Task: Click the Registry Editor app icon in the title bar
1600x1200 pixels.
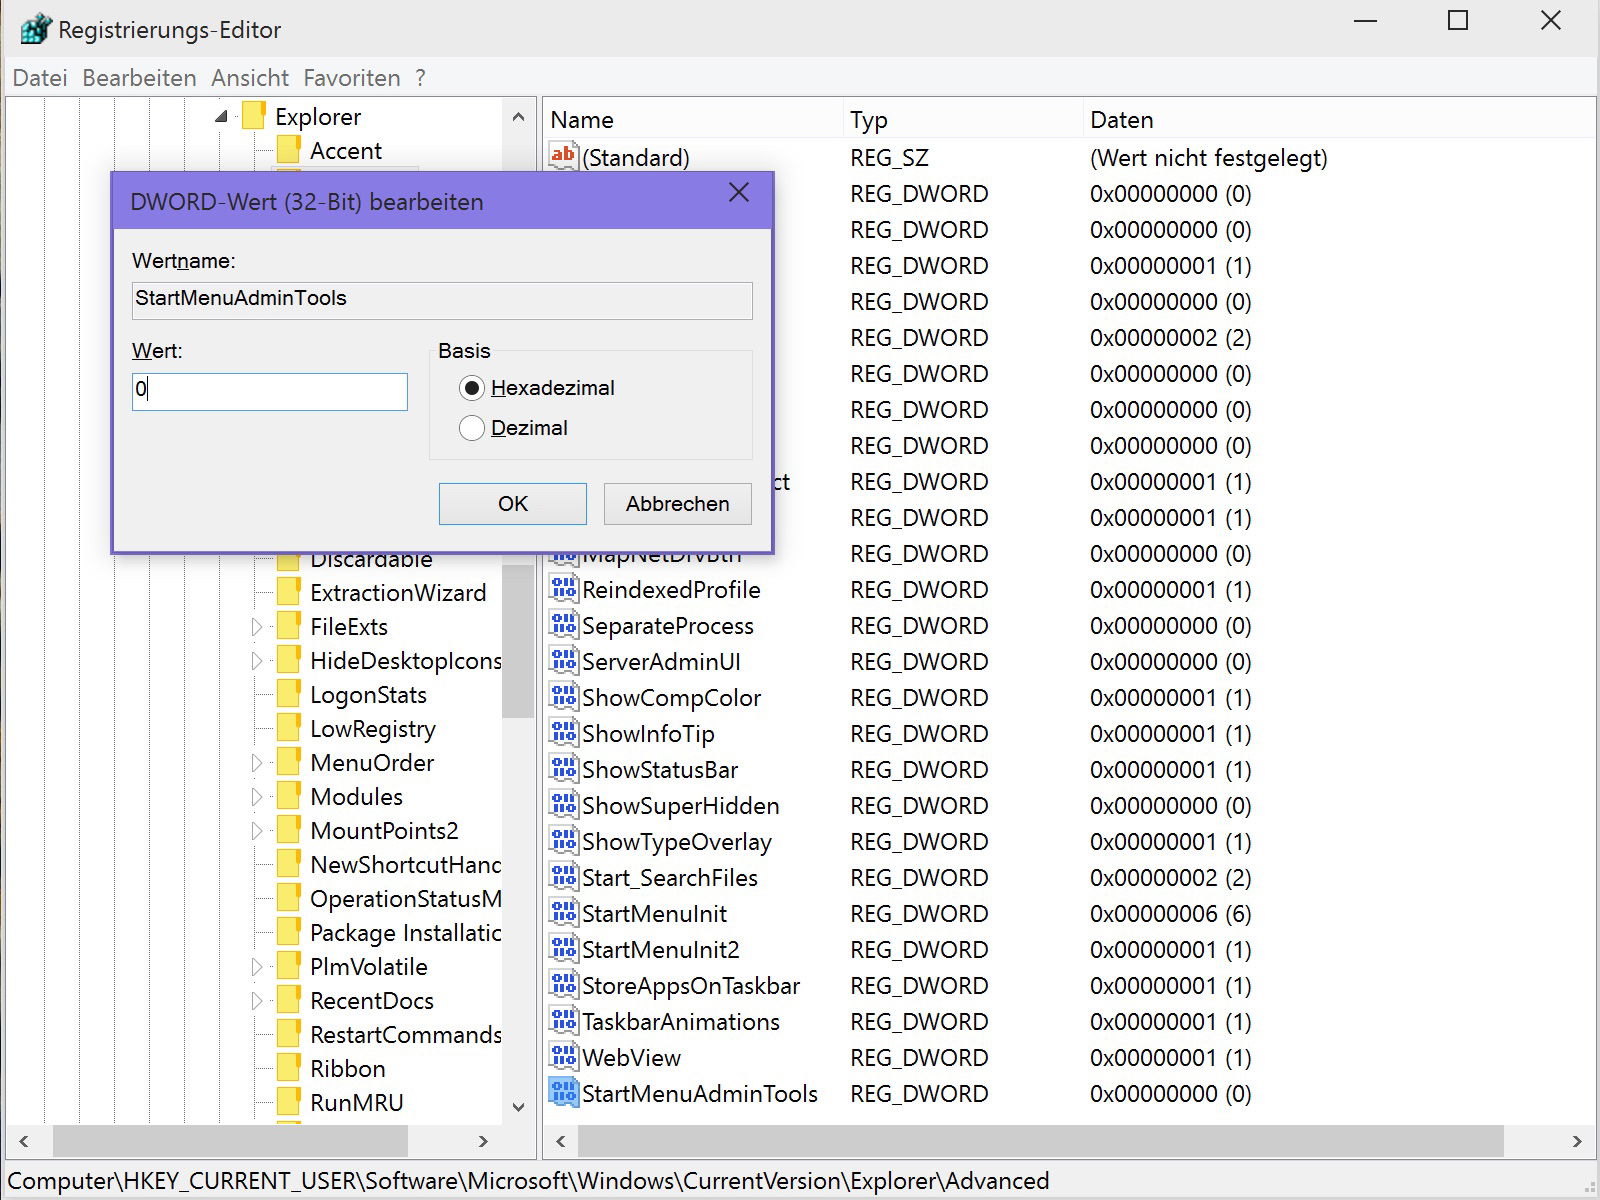Action: coord(35,29)
